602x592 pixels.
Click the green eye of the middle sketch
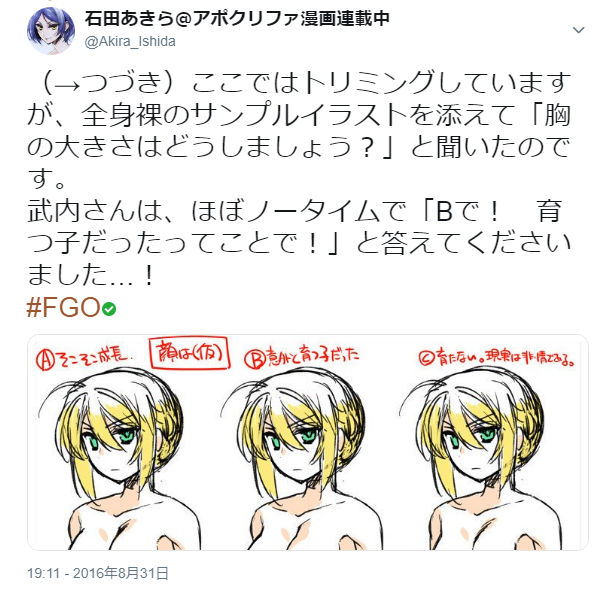(309, 436)
